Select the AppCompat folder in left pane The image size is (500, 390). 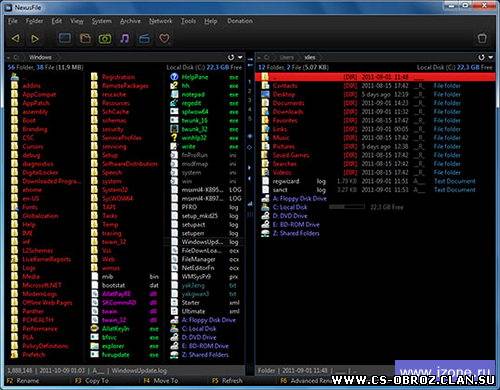39,94
